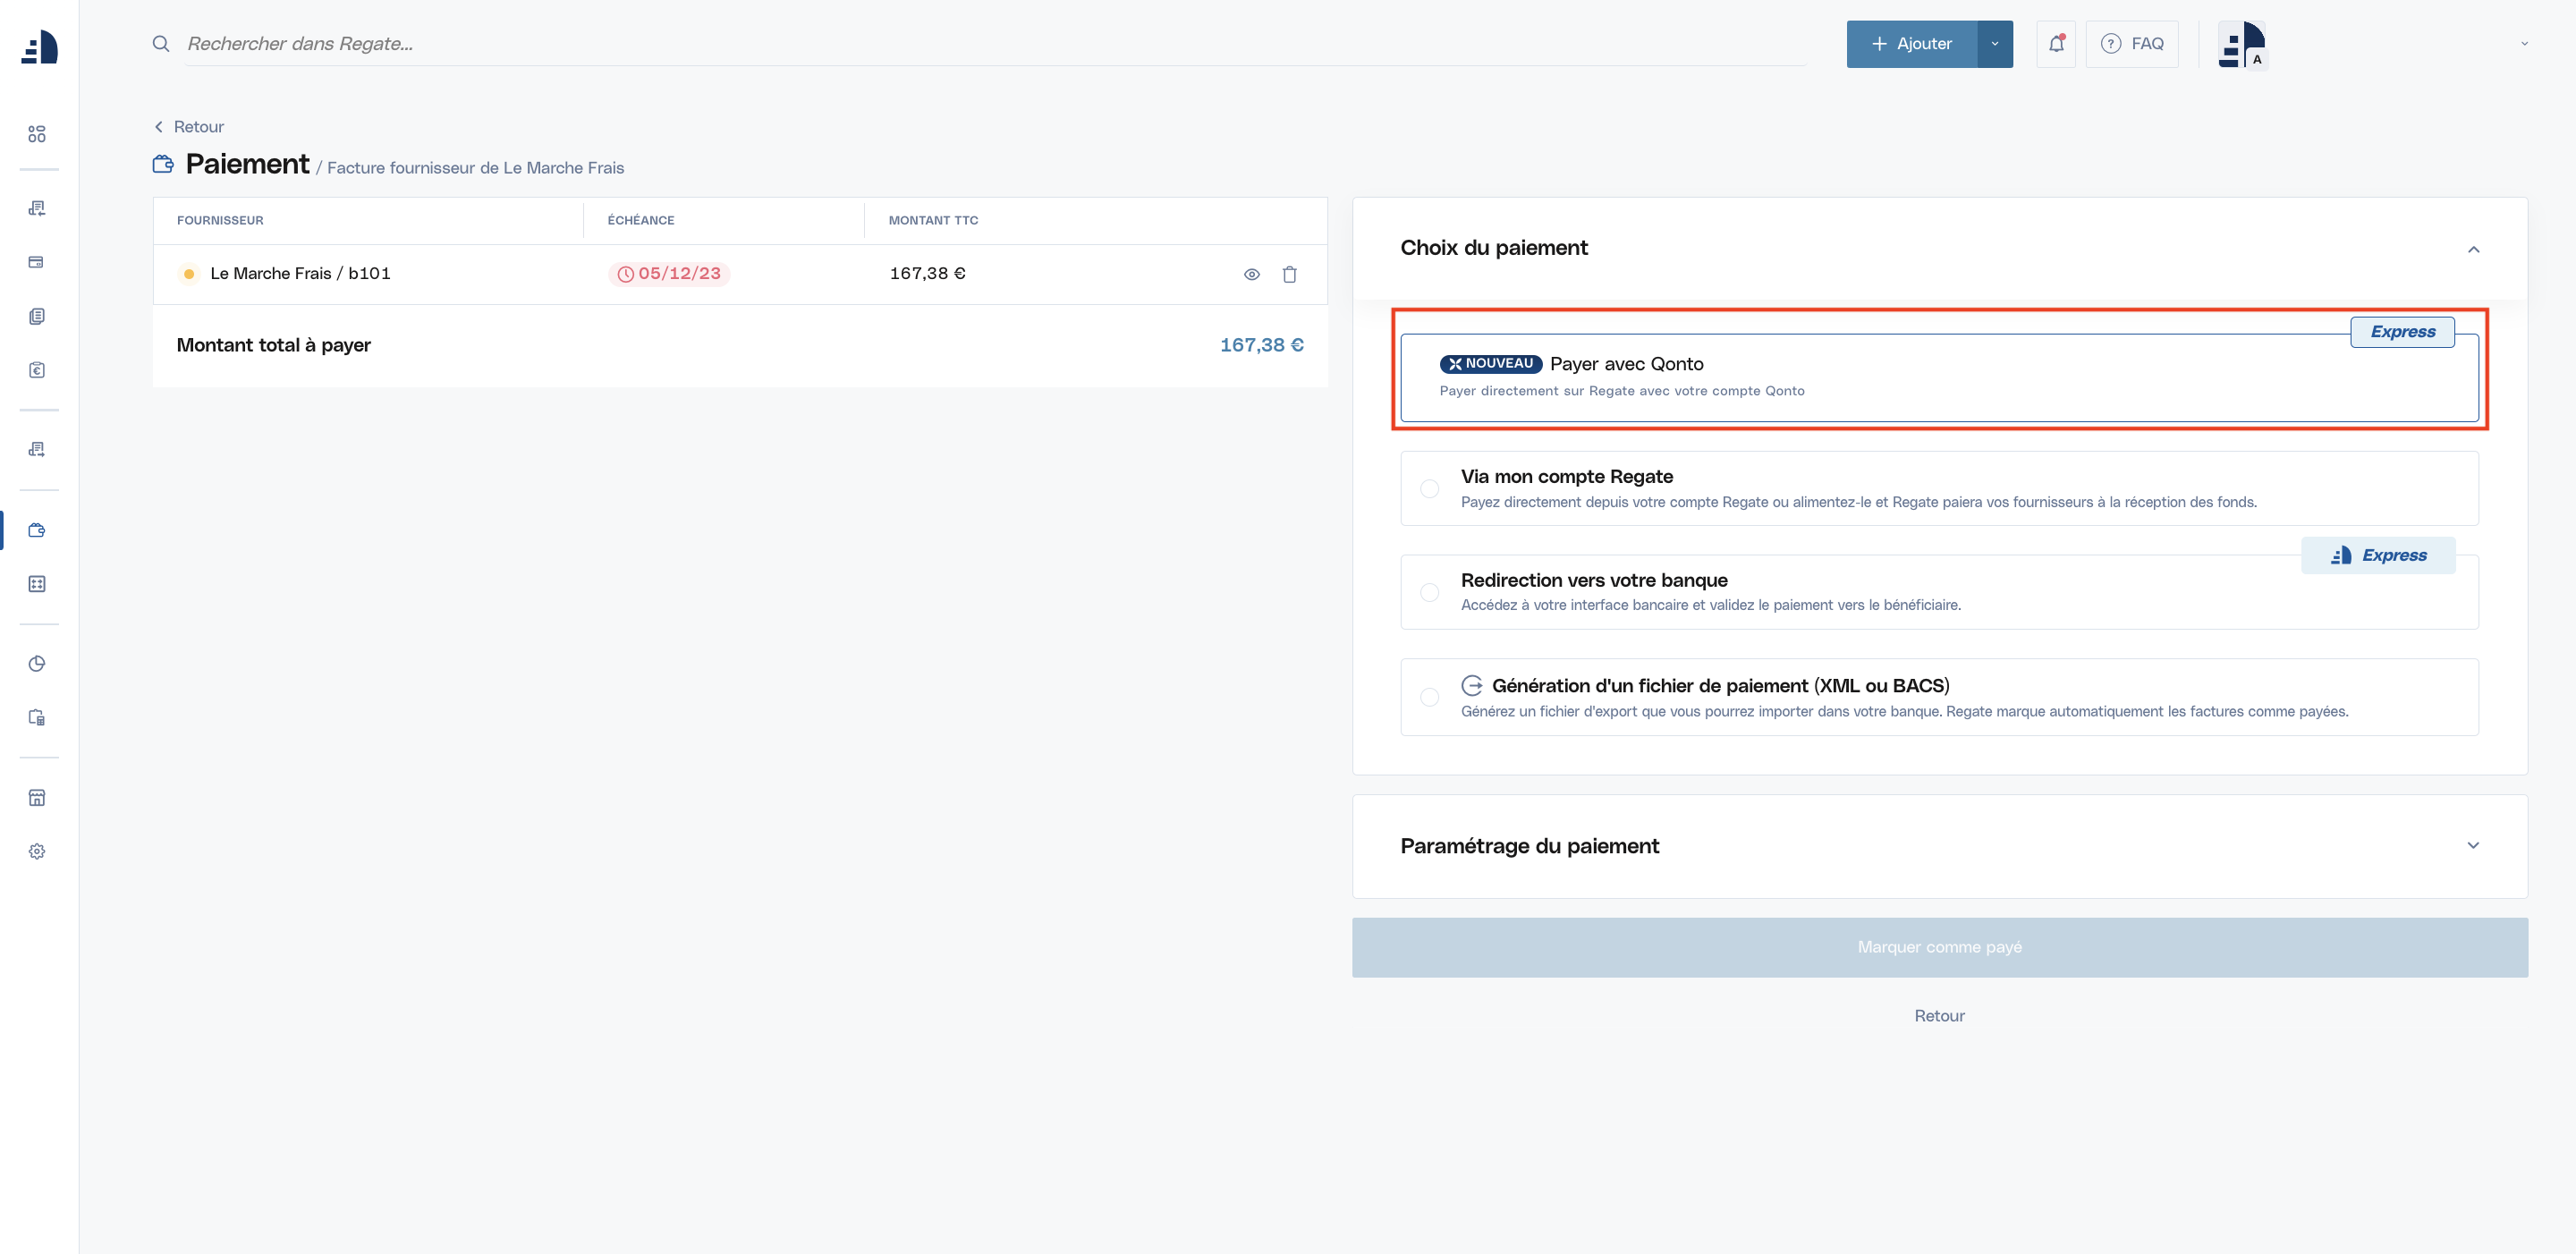Open the euro clipboard sidebar icon
The width and height of the screenshot is (2576, 1254).
(37, 370)
